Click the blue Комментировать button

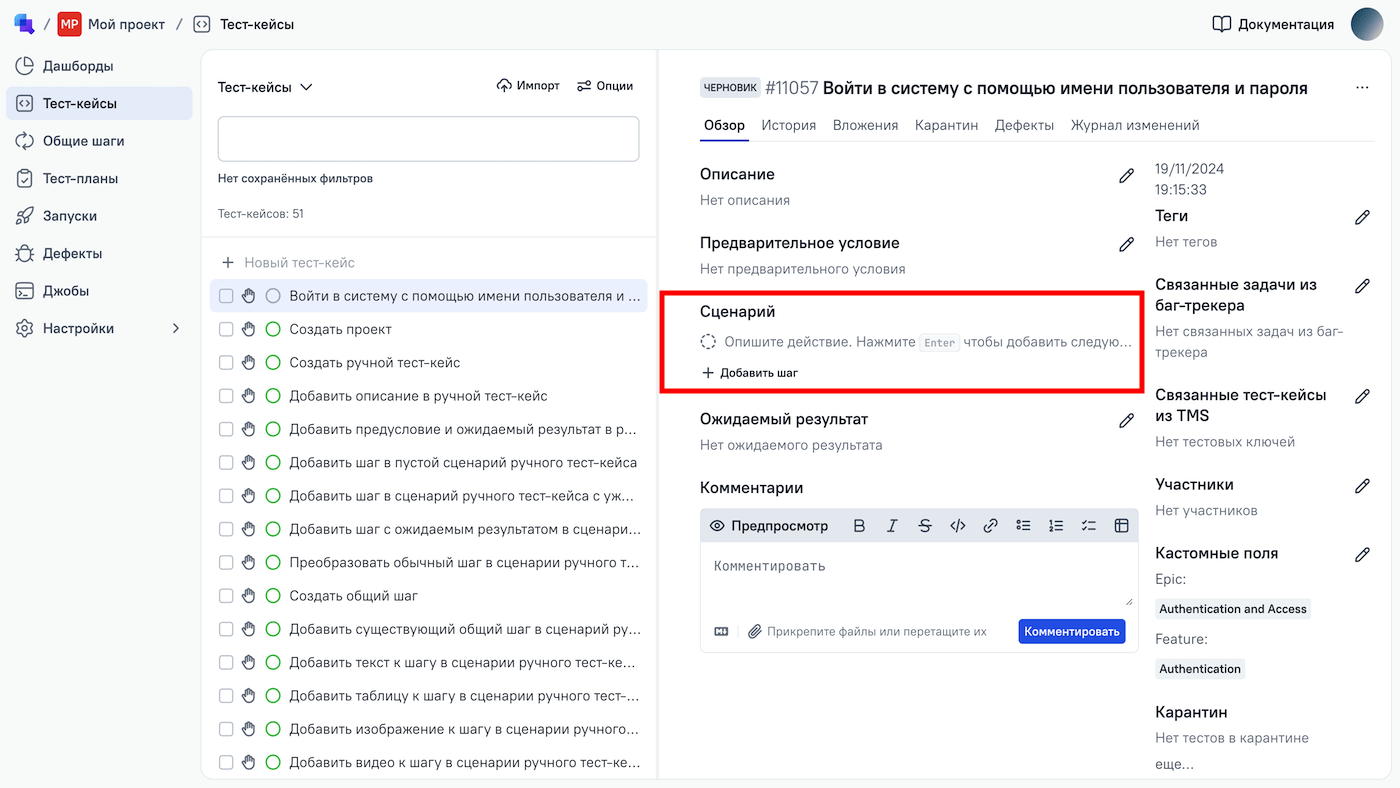(1071, 631)
